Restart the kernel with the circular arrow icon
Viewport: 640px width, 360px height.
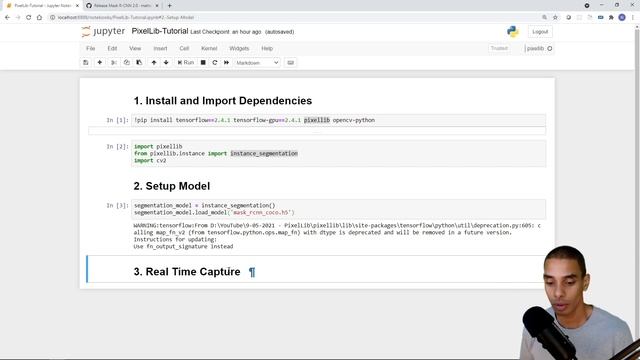215,62
